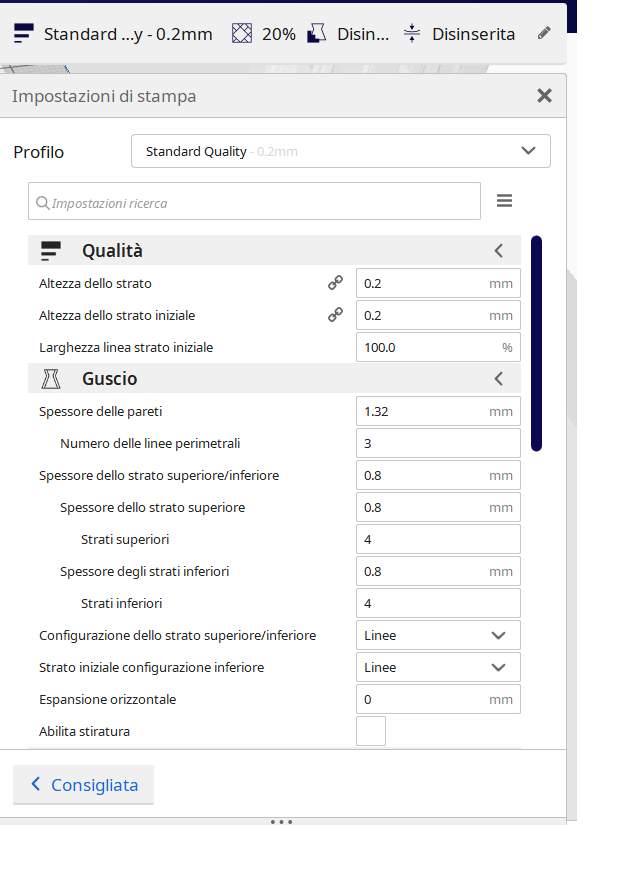Click the layer profile icon beside Standard 0.2mm
636x896 pixels.
pos(23,34)
